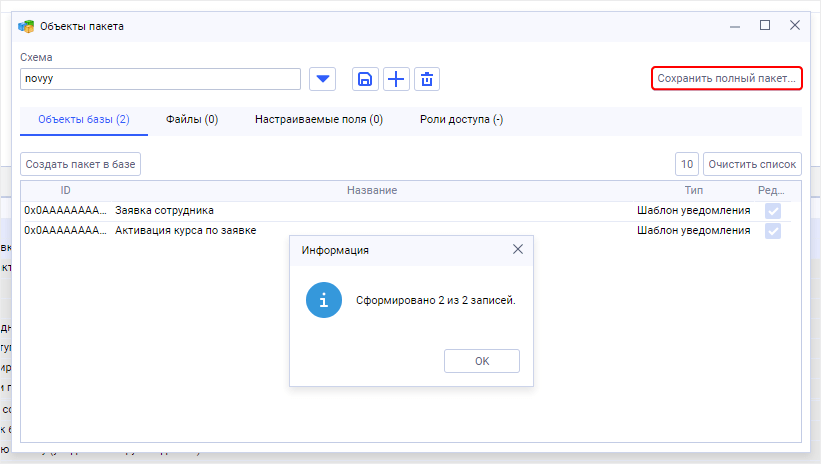Confirm the Информация dialog with OK
This screenshot has height=464, width=821.
[482, 361]
